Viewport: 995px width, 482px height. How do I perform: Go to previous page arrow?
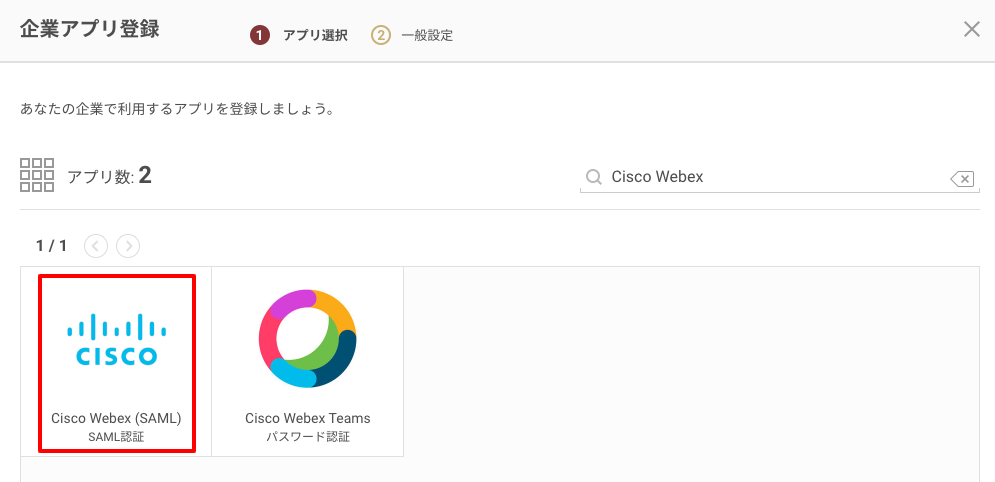pos(96,246)
